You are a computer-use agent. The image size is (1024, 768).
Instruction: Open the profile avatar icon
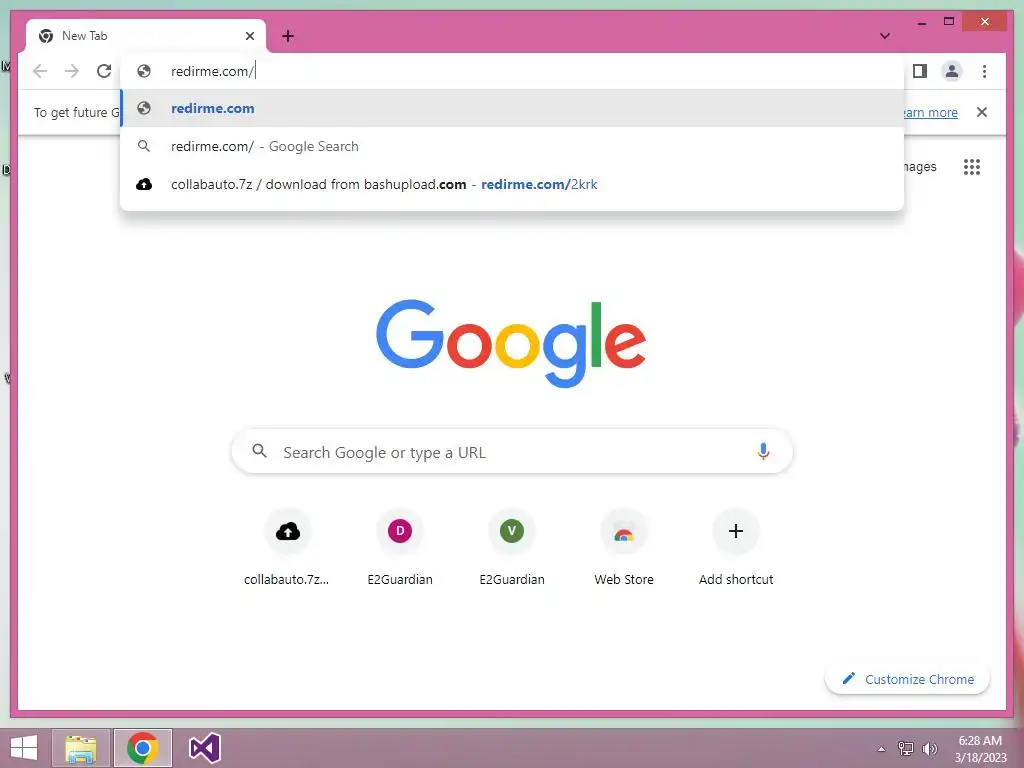pyautogui.click(x=952, y=71)
